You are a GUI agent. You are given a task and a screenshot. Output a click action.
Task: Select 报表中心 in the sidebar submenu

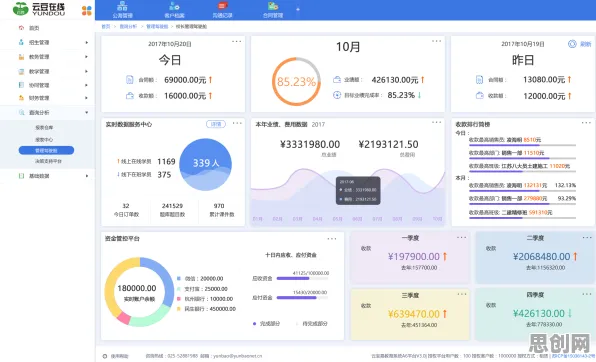(44, 140)
